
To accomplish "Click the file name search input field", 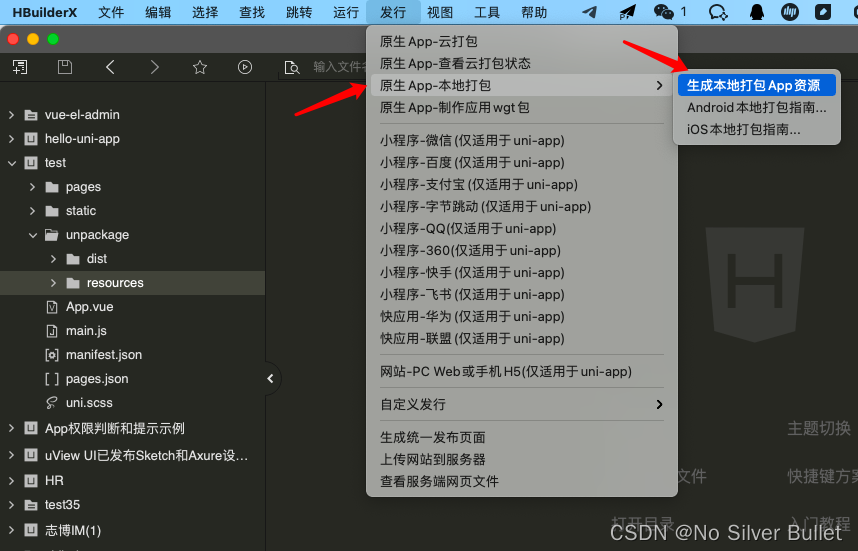I will [x=339, y=67].
